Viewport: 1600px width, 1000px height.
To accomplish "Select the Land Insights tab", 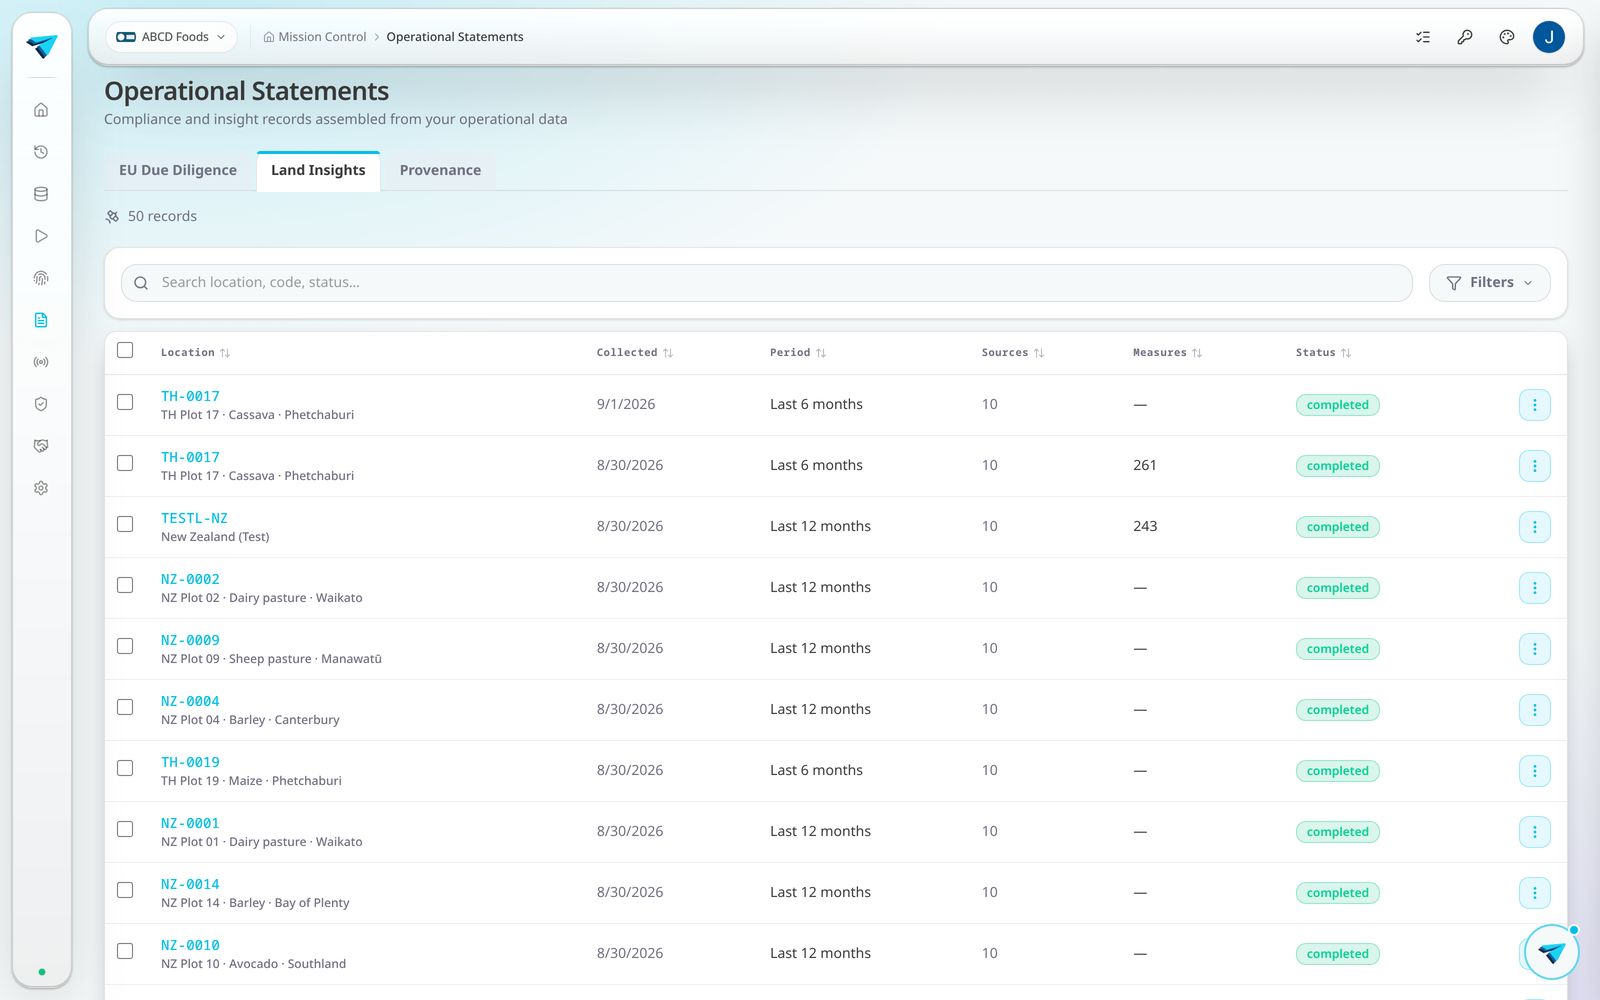I will point(318,171).
